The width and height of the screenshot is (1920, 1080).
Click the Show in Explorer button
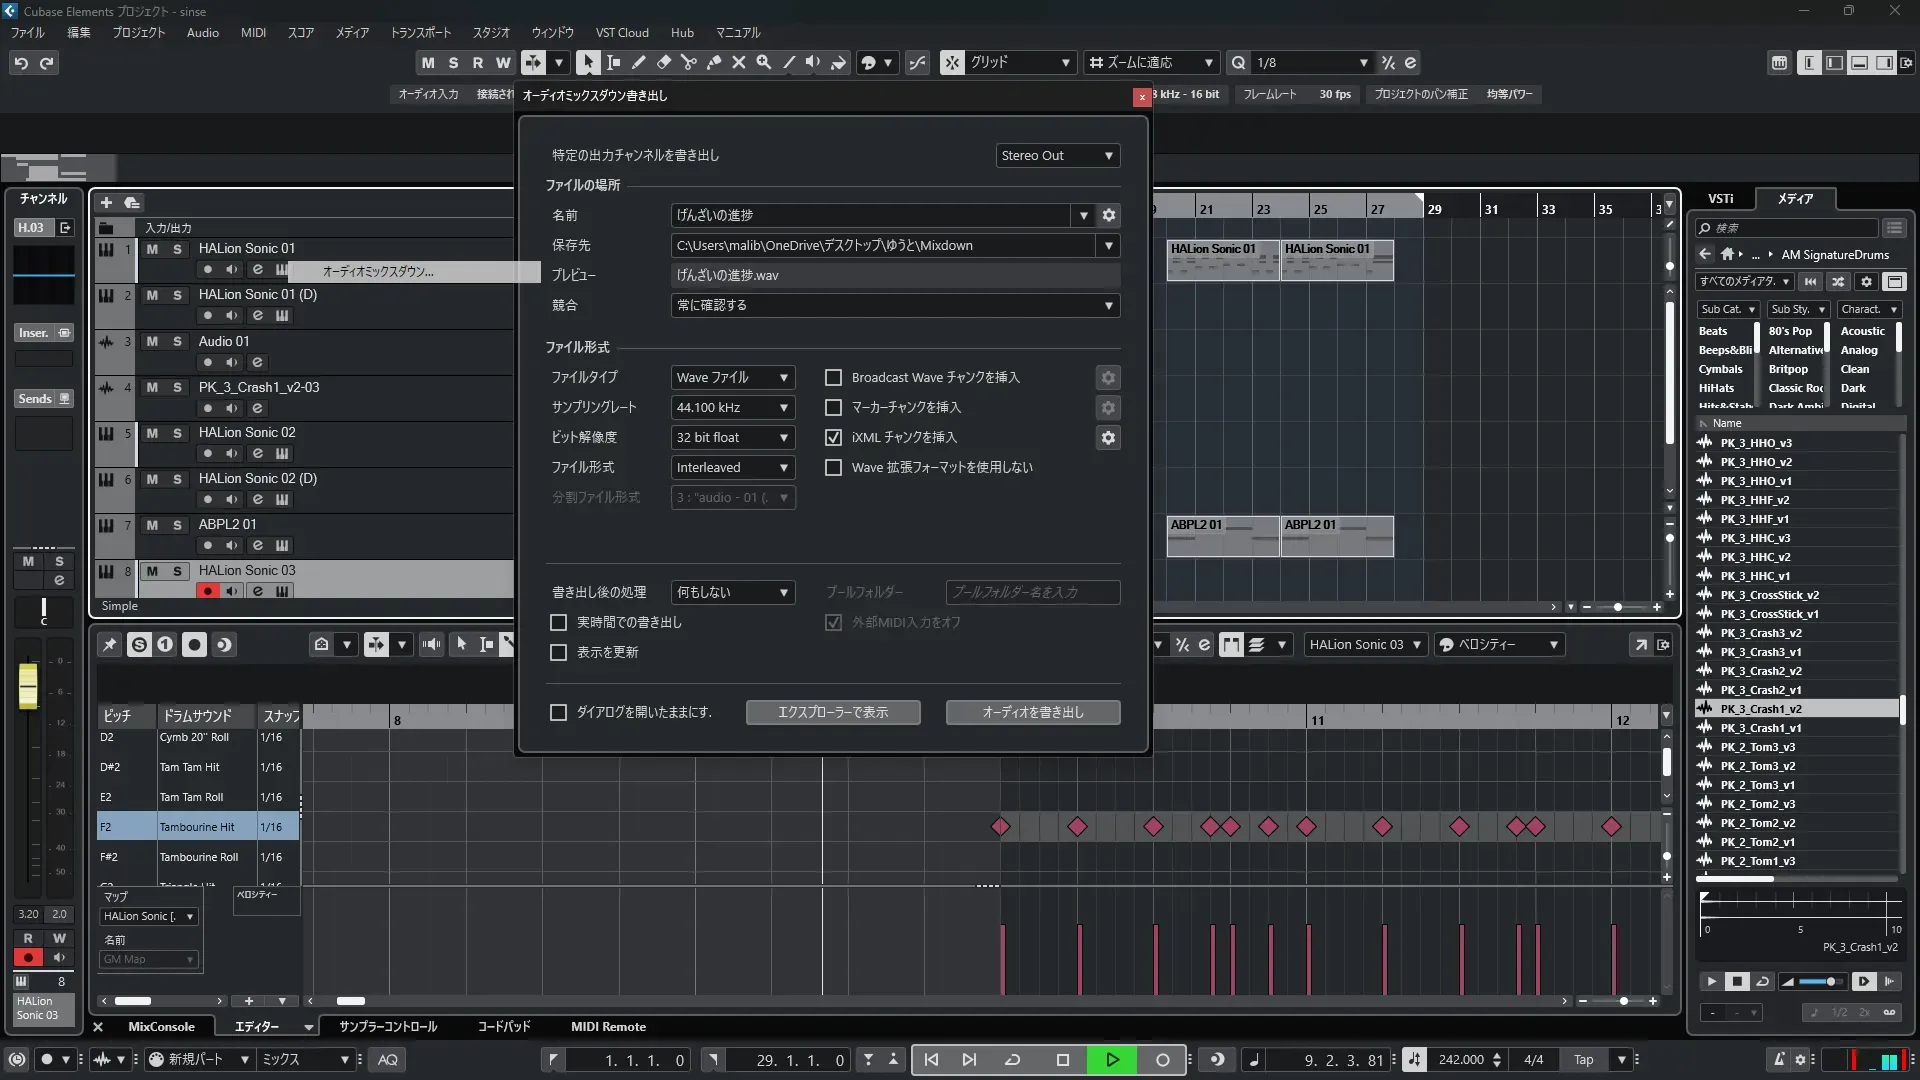tap(832, 712)
